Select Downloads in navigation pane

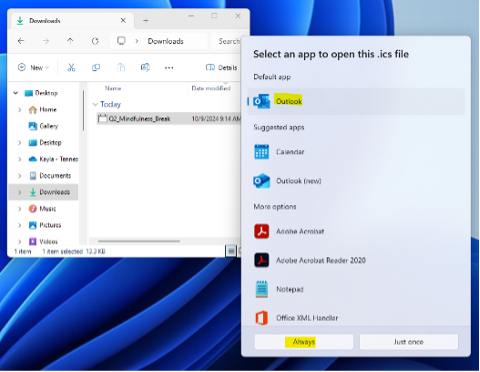pyautogui.click(x=54, y=192)
